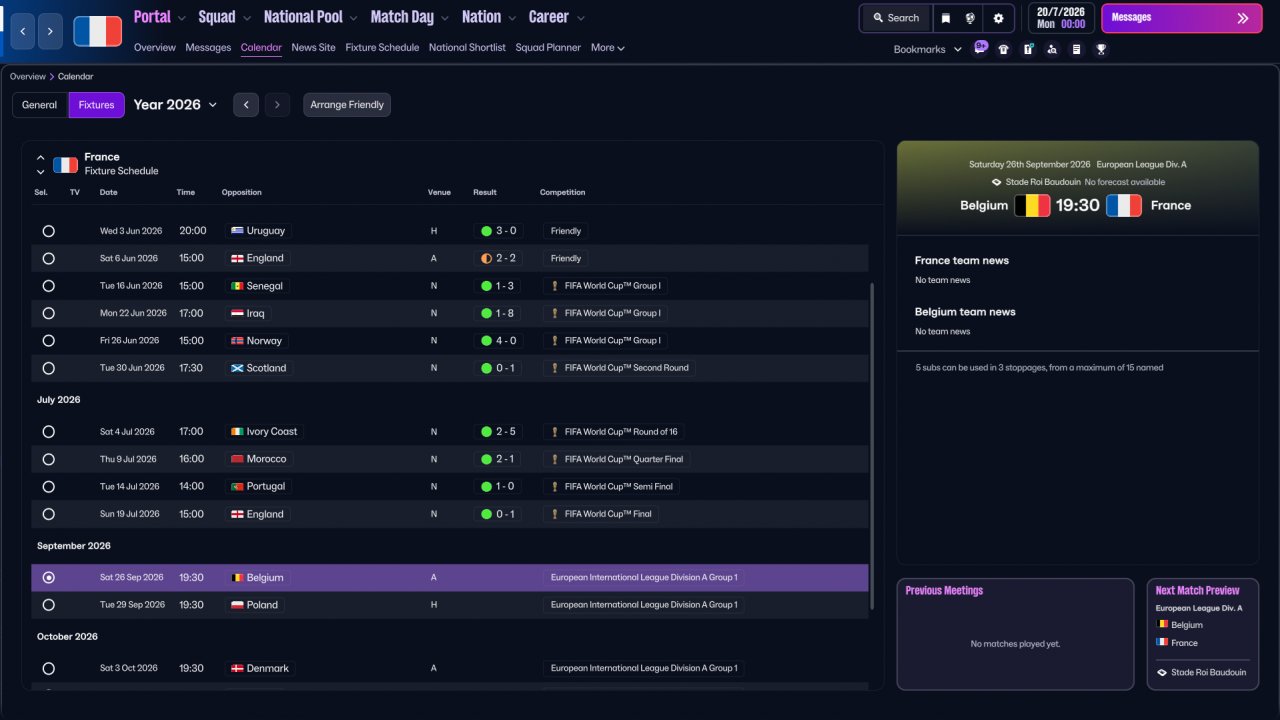Click the Uruguay flag icon
1280x720 pixels.
pyautogui.click(x=237, y=231)
